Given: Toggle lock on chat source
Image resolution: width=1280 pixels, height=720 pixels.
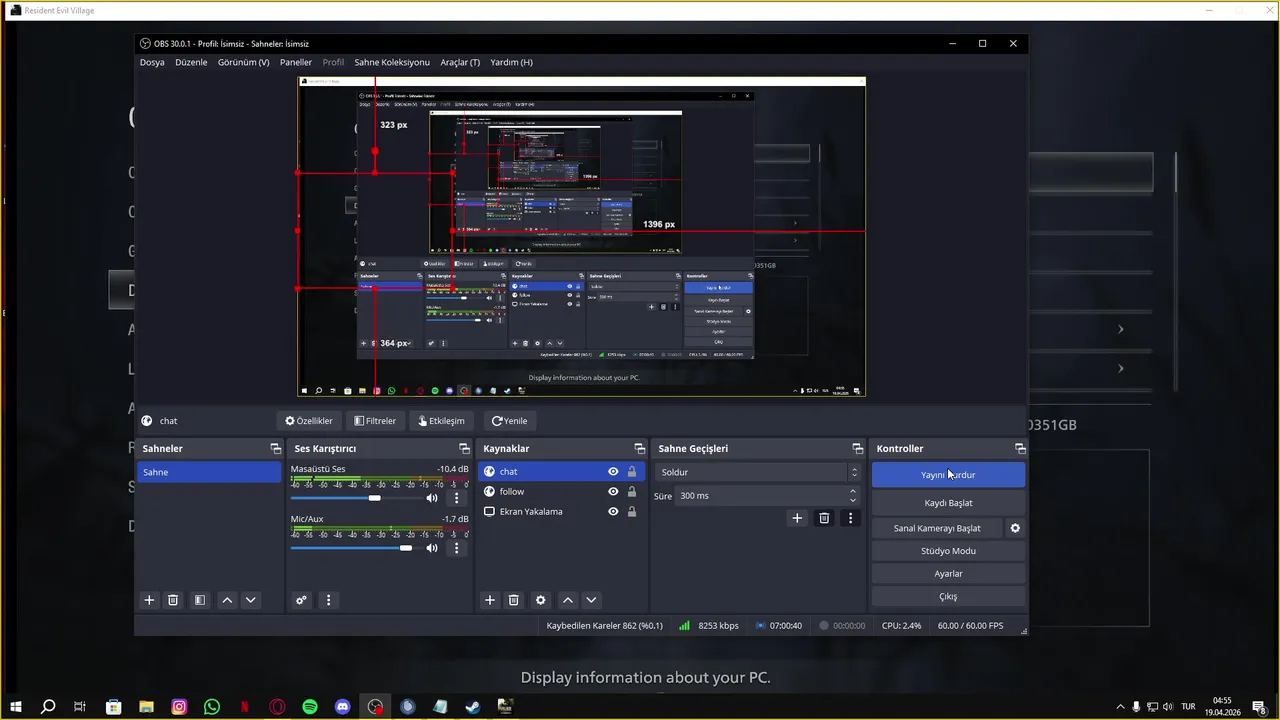Looking at the screenshot, I should (x=631, y=472).
